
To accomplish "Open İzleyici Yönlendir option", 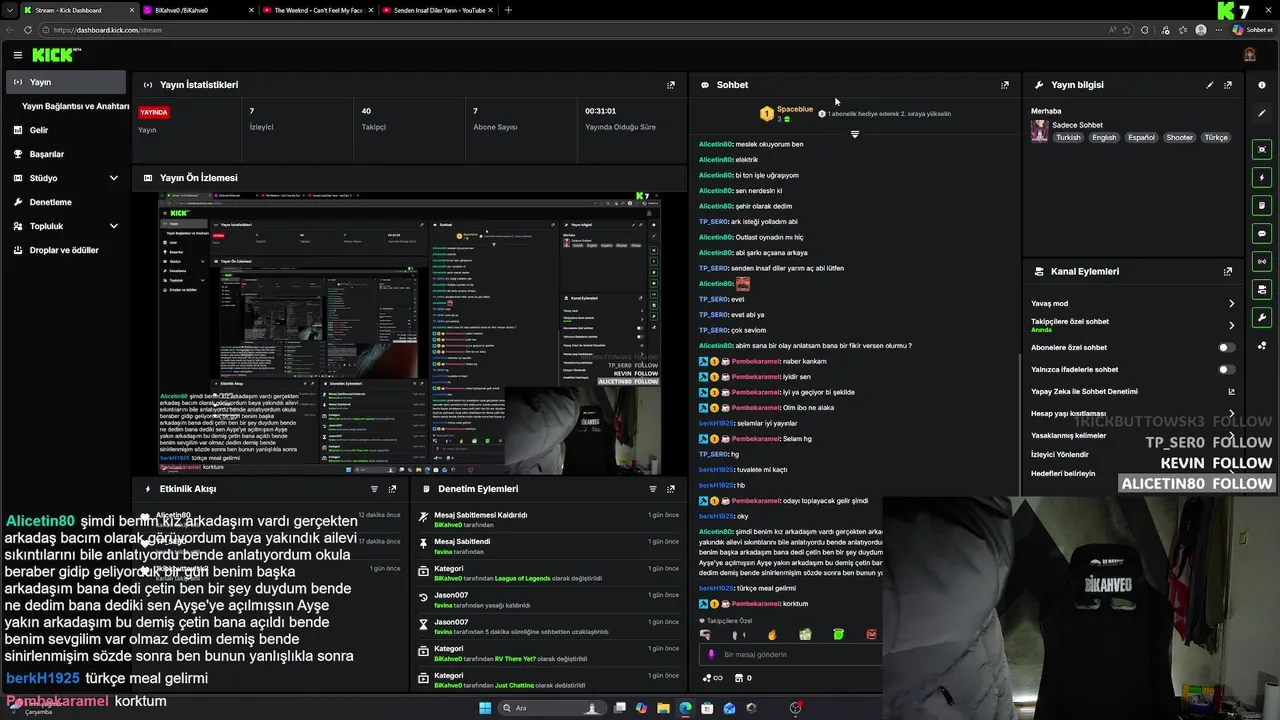I will click(x=1060, y=454).
